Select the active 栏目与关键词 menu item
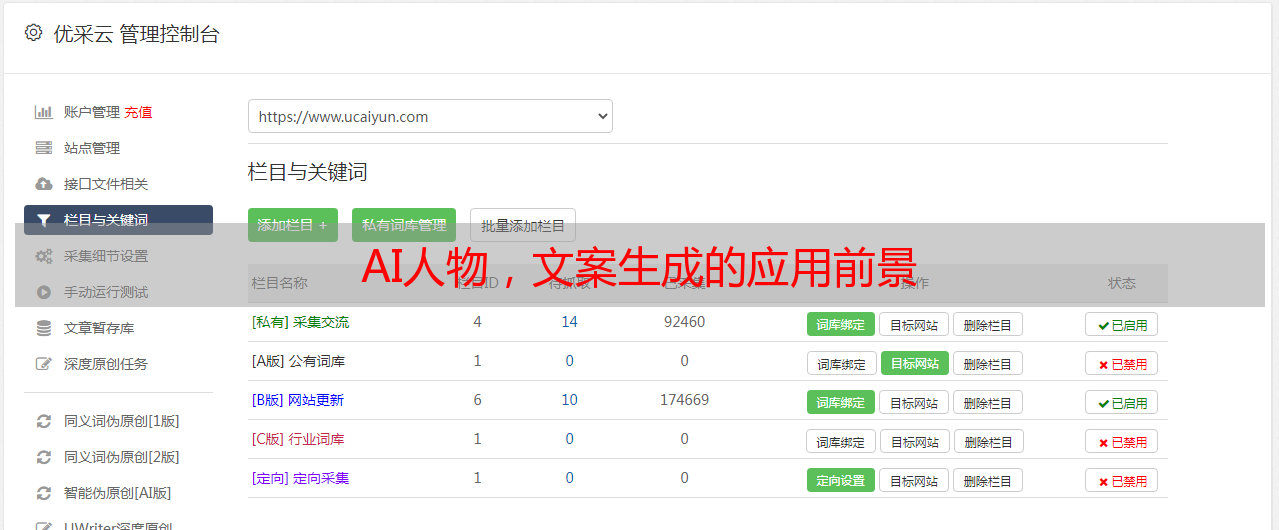The image size is (1279, 530). 118,220
